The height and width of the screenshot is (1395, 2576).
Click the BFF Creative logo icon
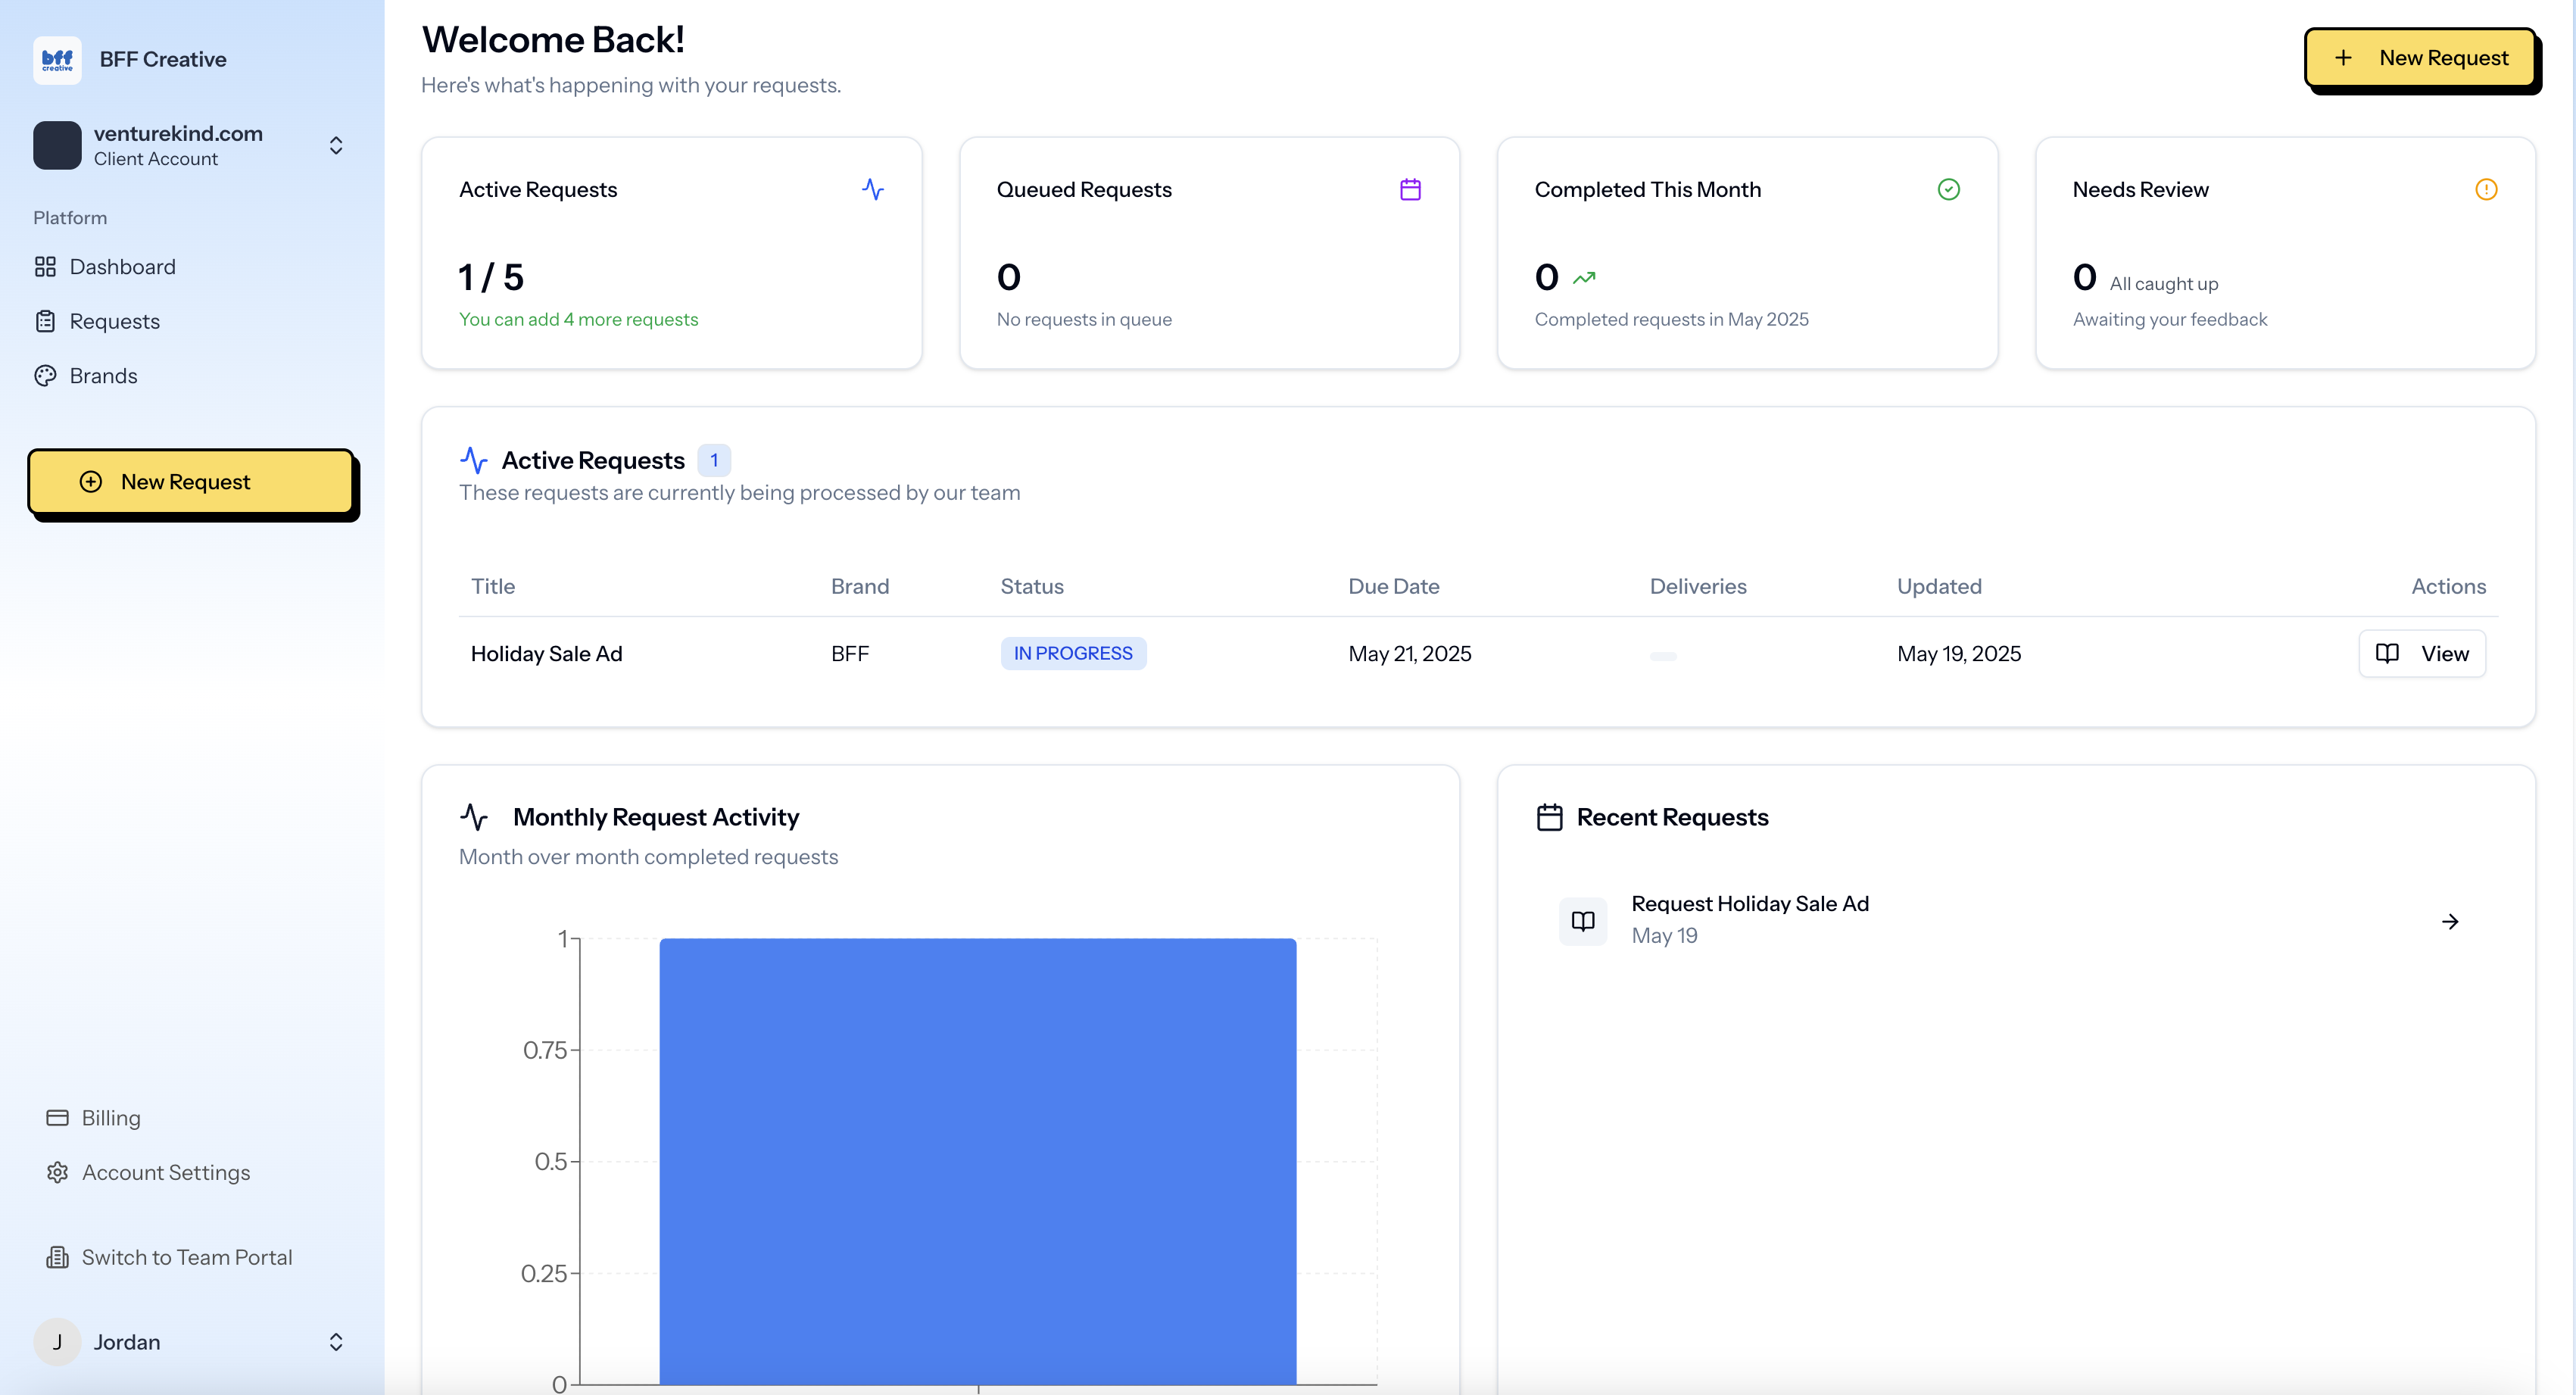[x=57, y=60]
